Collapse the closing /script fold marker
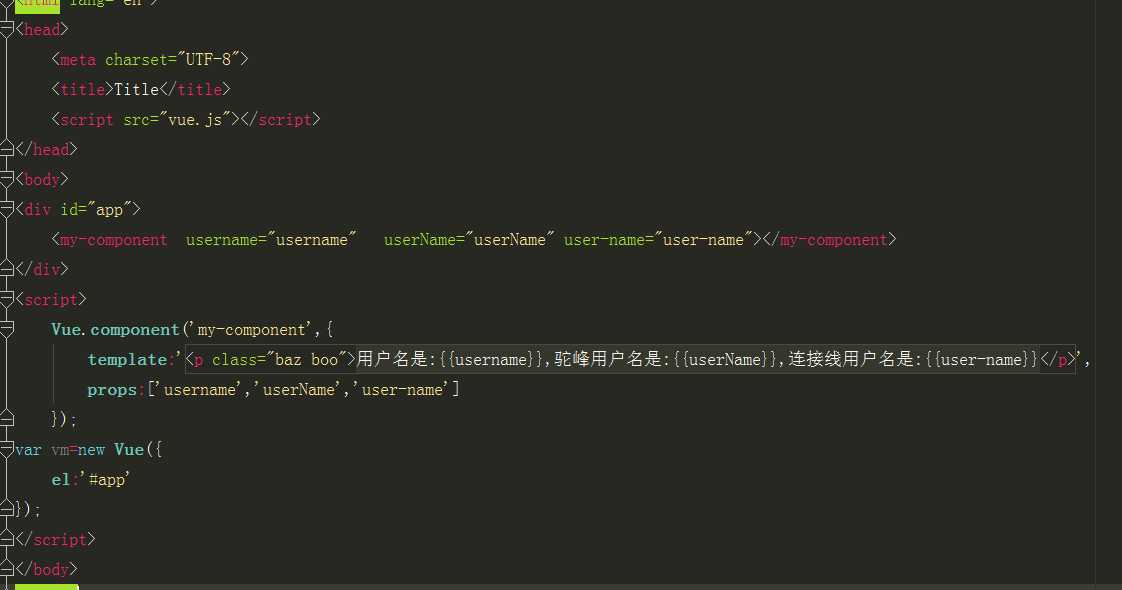Viewport: 1122px width, 590px height. (6, 539)
